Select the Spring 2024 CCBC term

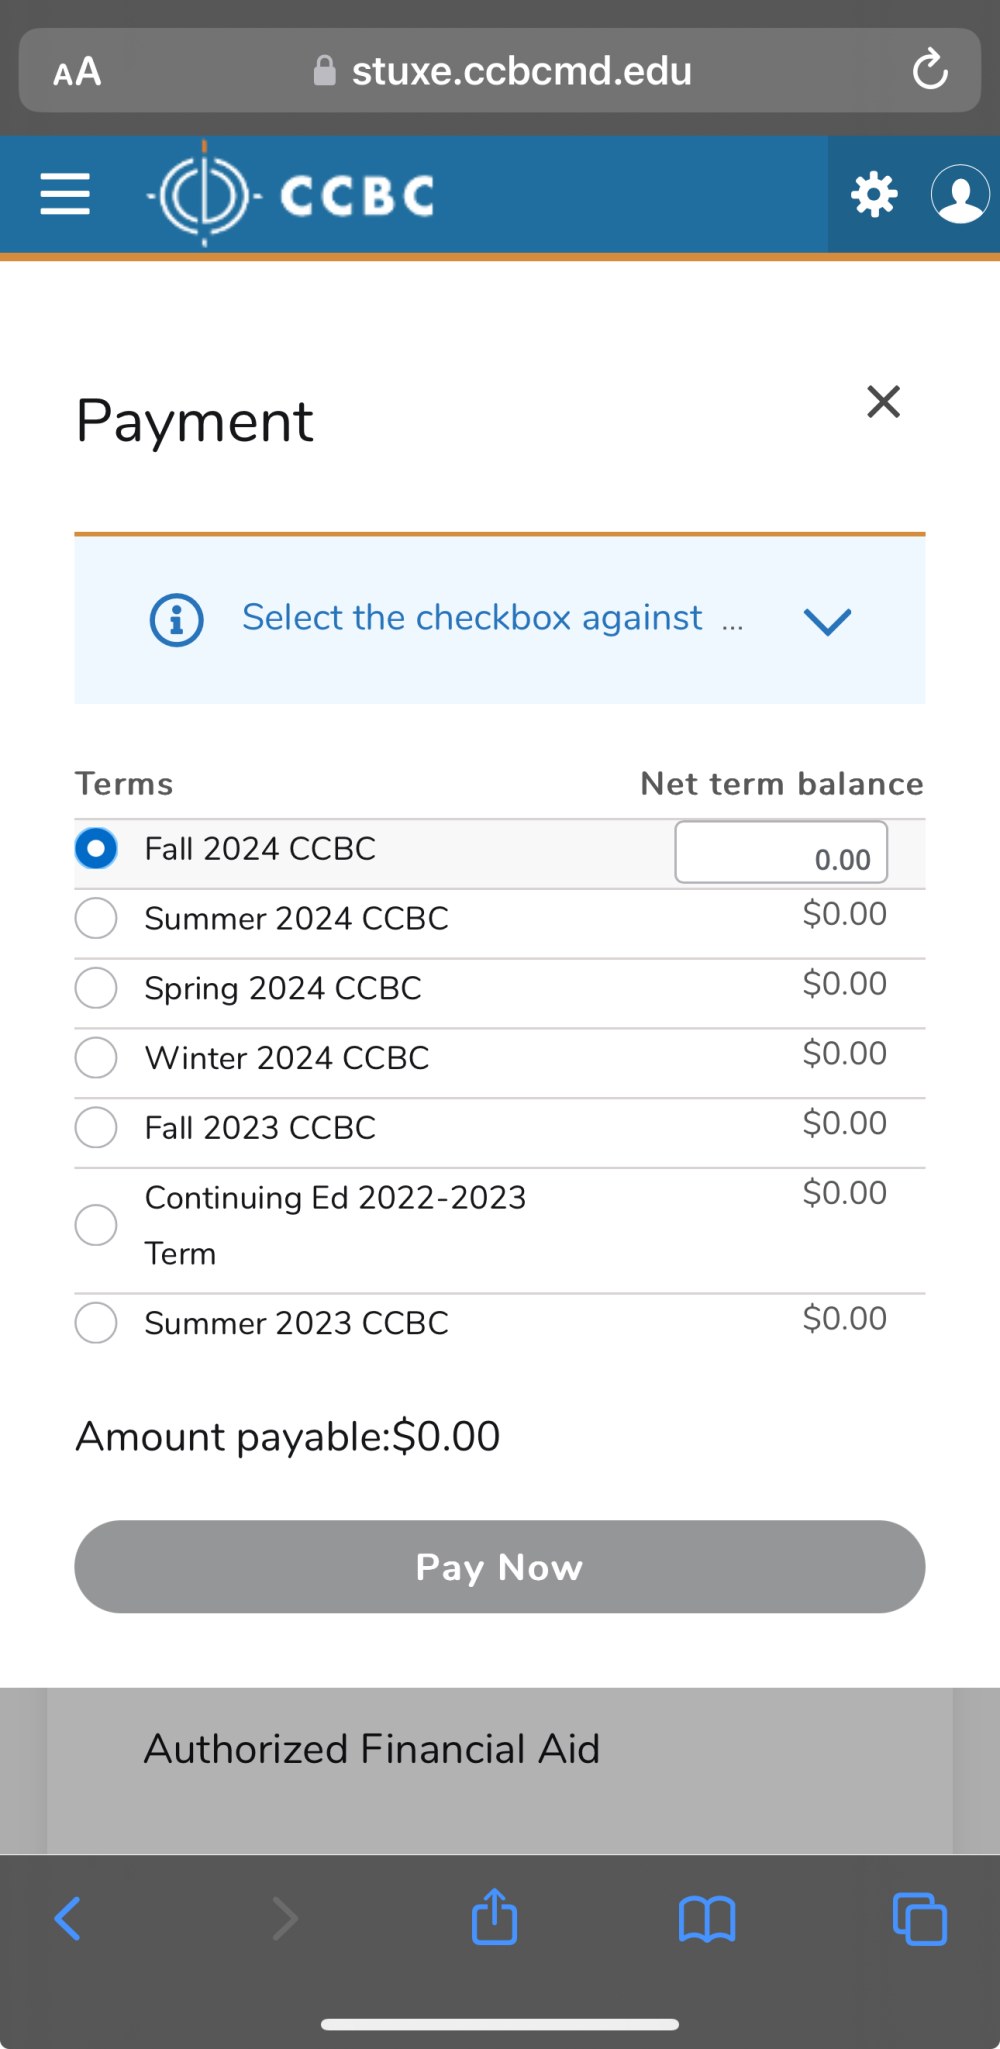96,988
